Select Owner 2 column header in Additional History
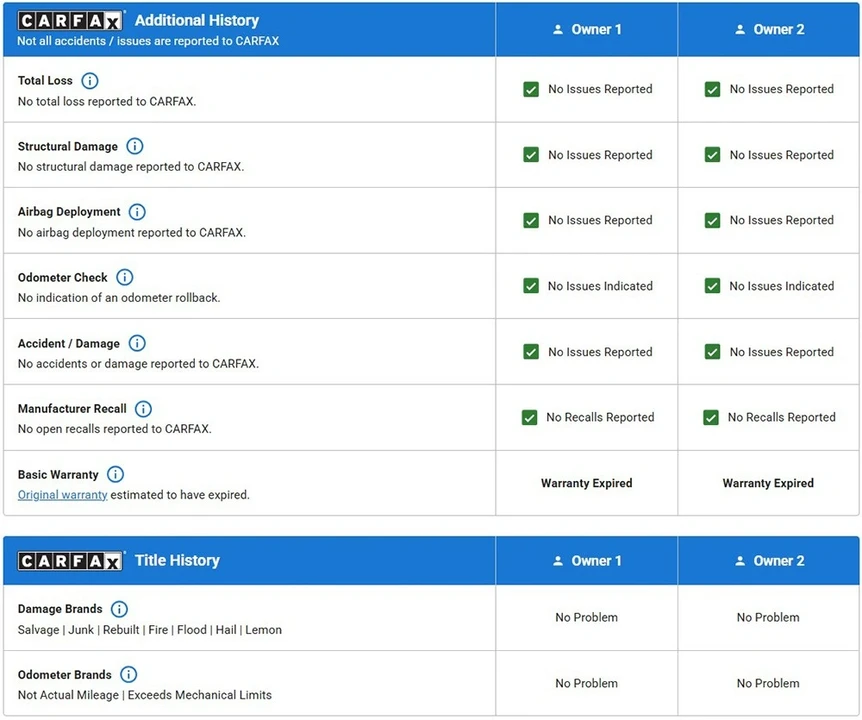The width and height of the screenshot is (862, 720). 769,29
